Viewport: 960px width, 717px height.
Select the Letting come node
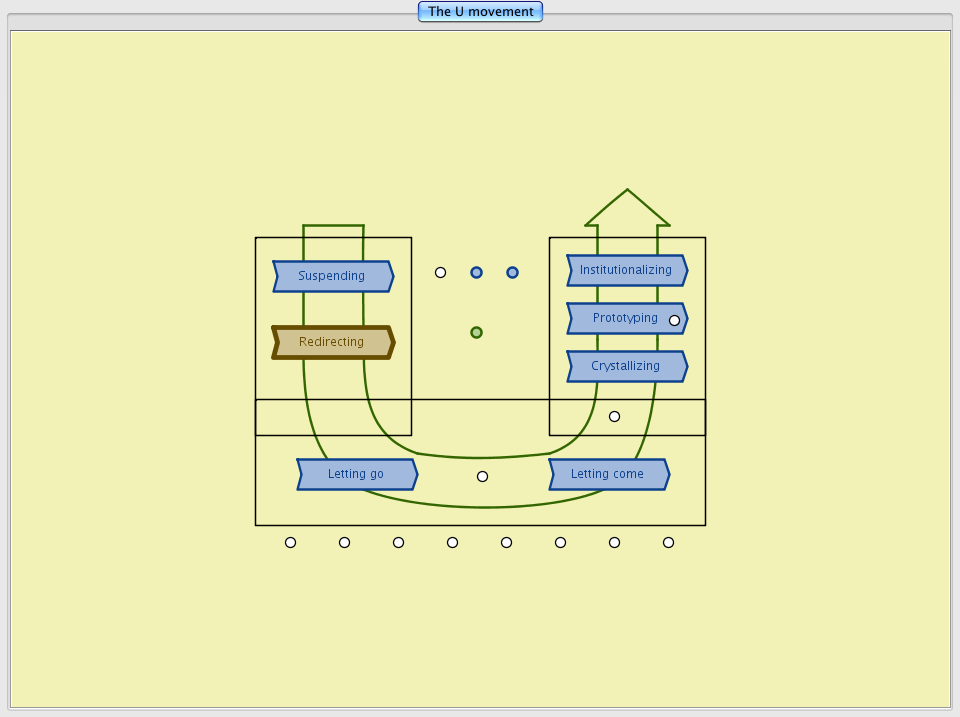pos(608,474)
